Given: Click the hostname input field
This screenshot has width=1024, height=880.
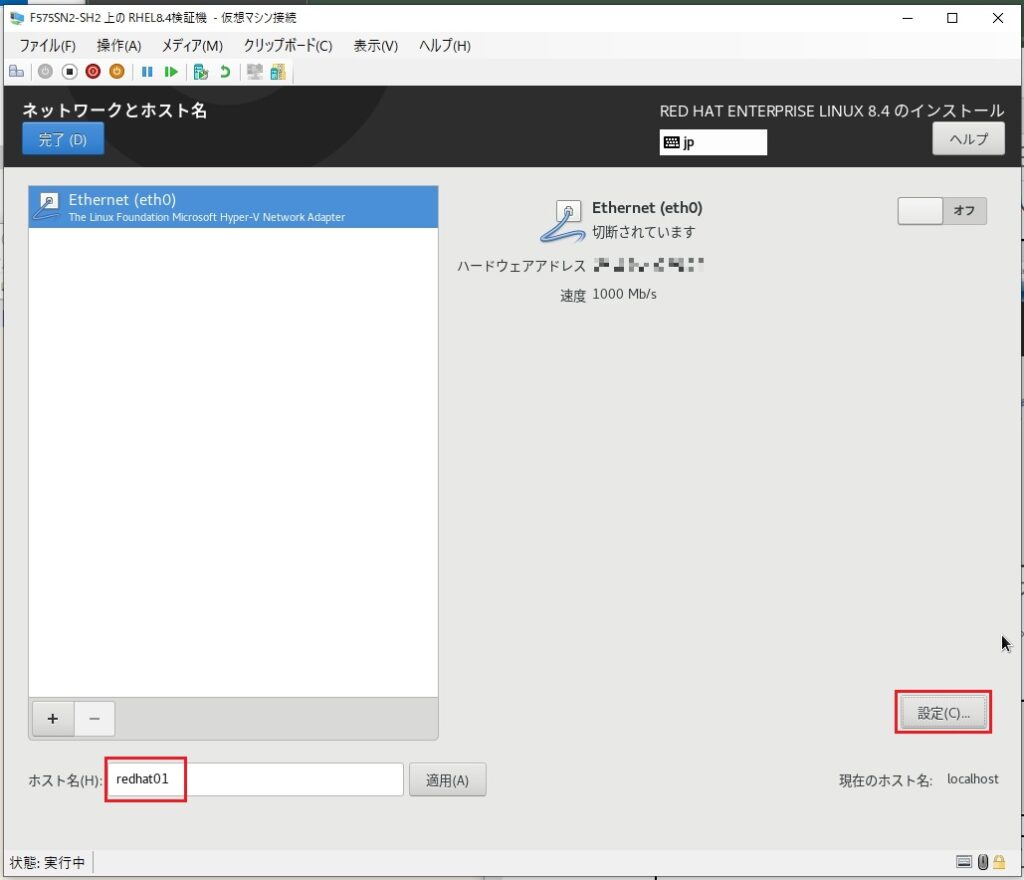Looking at the screenshot, I should [x=255, y=779].
